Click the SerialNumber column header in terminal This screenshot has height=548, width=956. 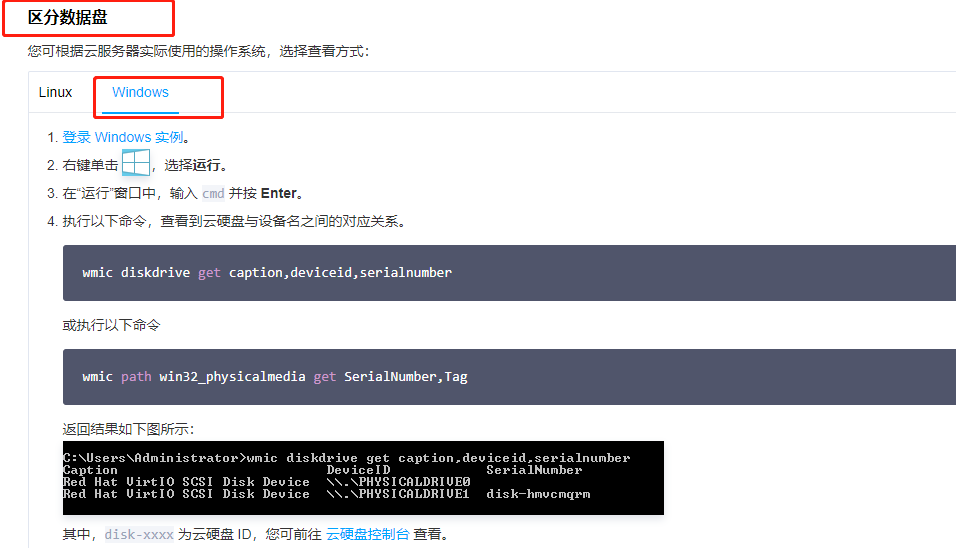[534, 470]
